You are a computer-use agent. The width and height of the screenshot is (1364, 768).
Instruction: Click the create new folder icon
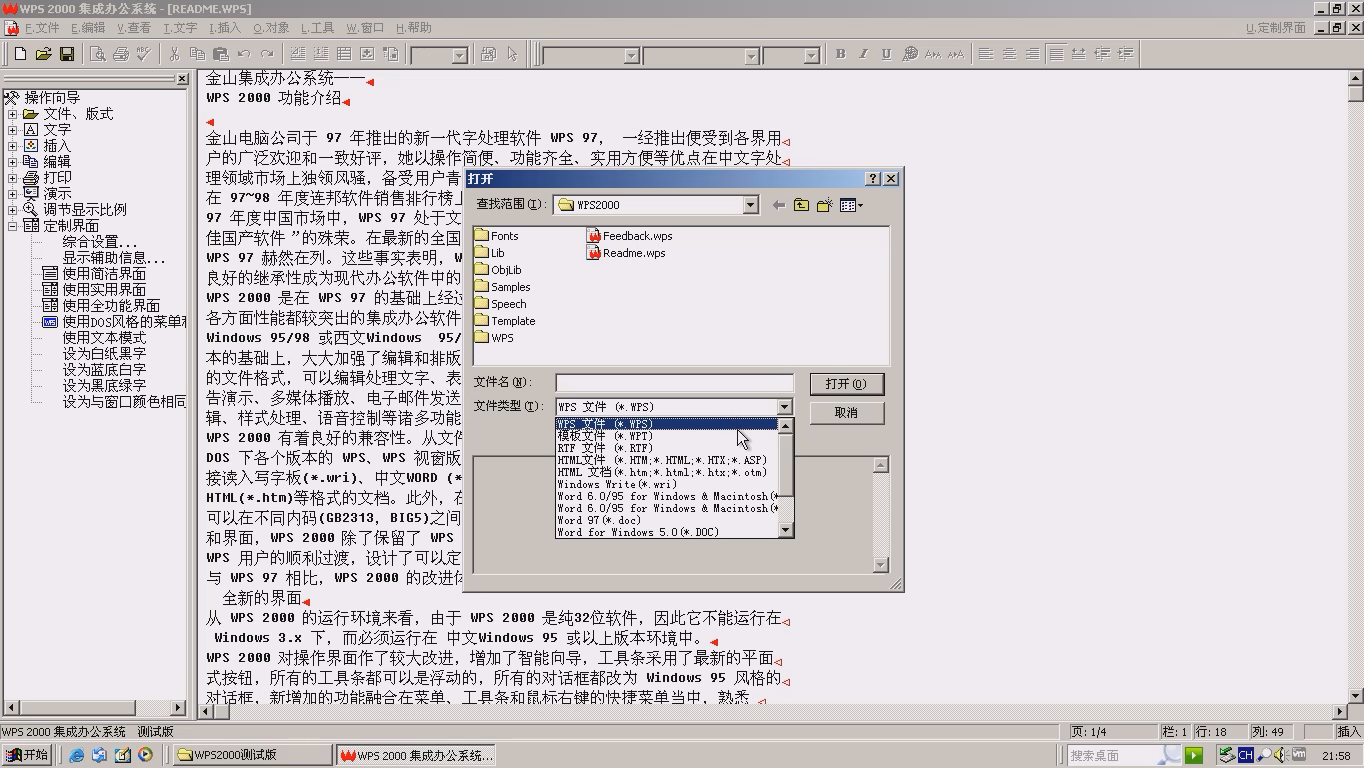[824, 205]
